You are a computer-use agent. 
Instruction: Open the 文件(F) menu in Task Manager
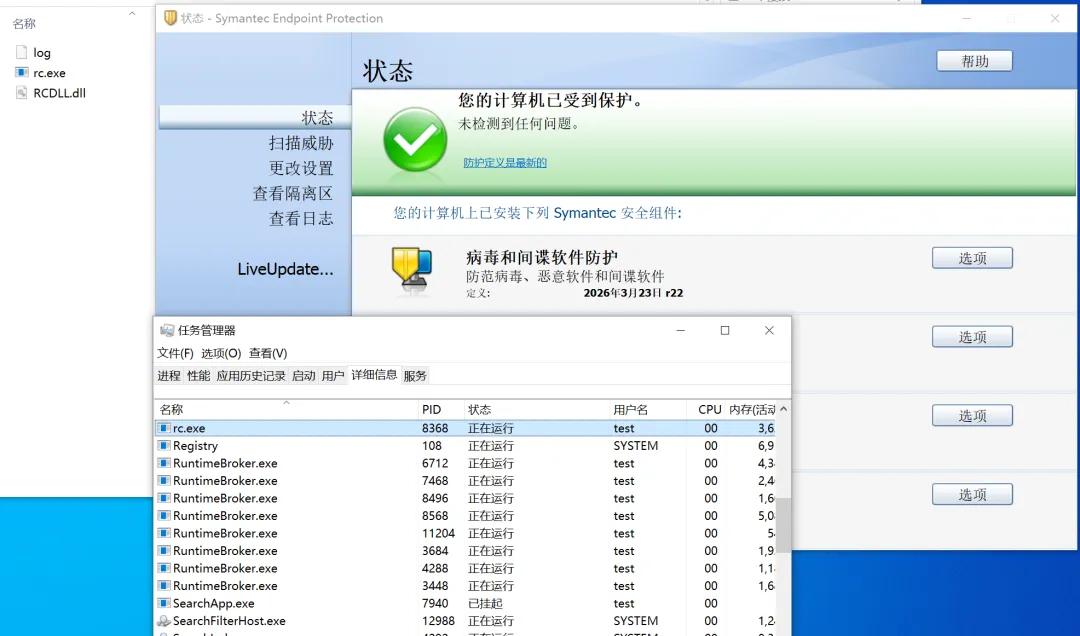click(175, 353)
